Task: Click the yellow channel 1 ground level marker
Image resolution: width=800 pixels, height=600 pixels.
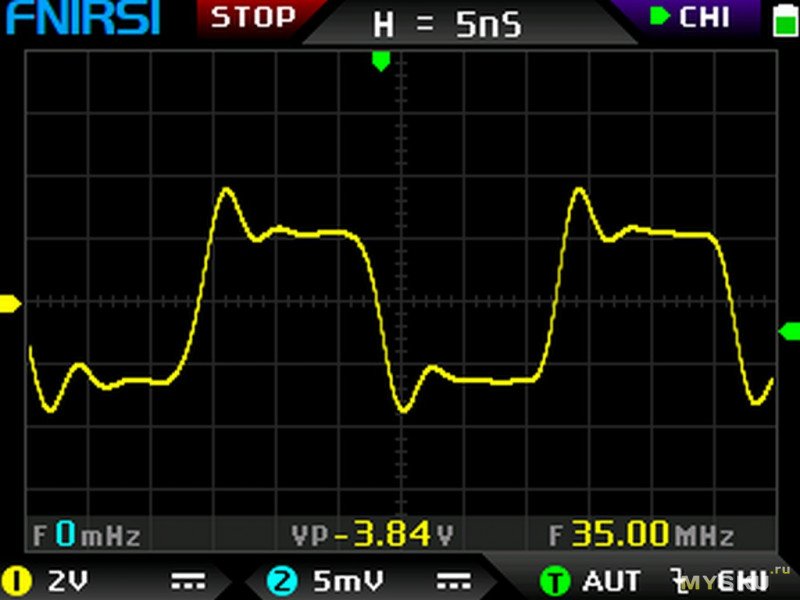Action: click(10, 303)
